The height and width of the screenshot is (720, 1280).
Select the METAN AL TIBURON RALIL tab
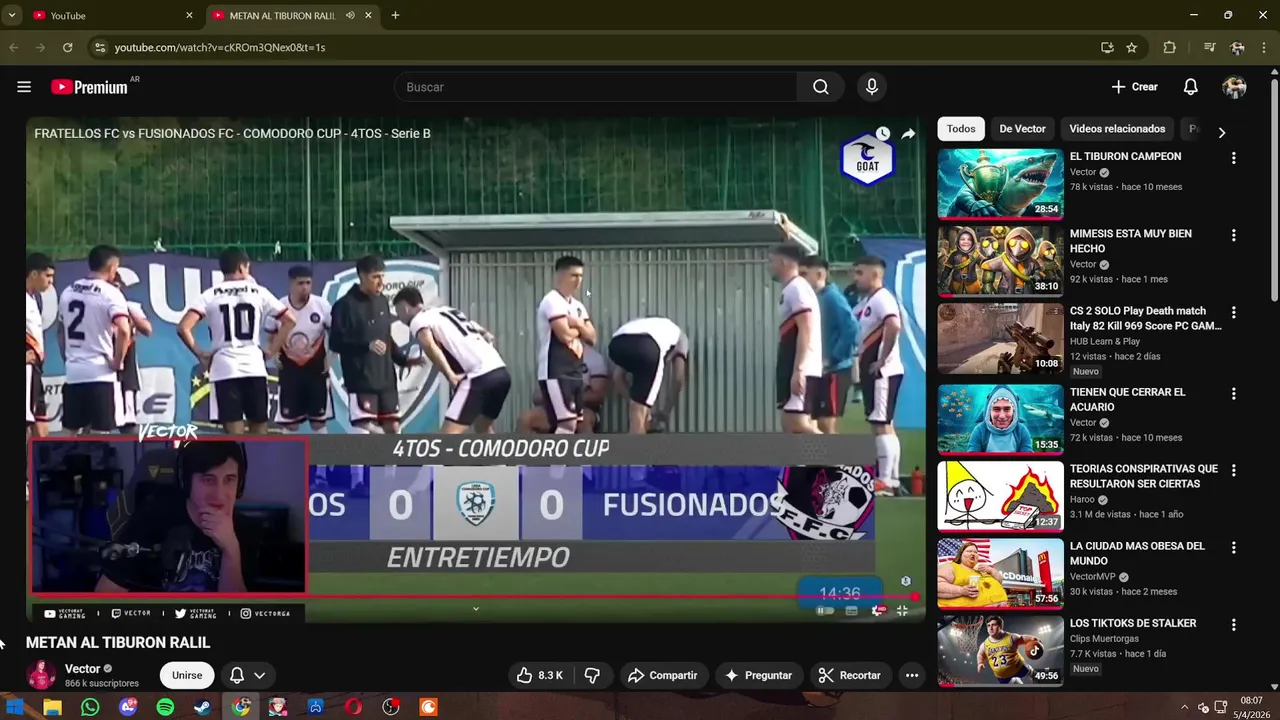(282, 15)
